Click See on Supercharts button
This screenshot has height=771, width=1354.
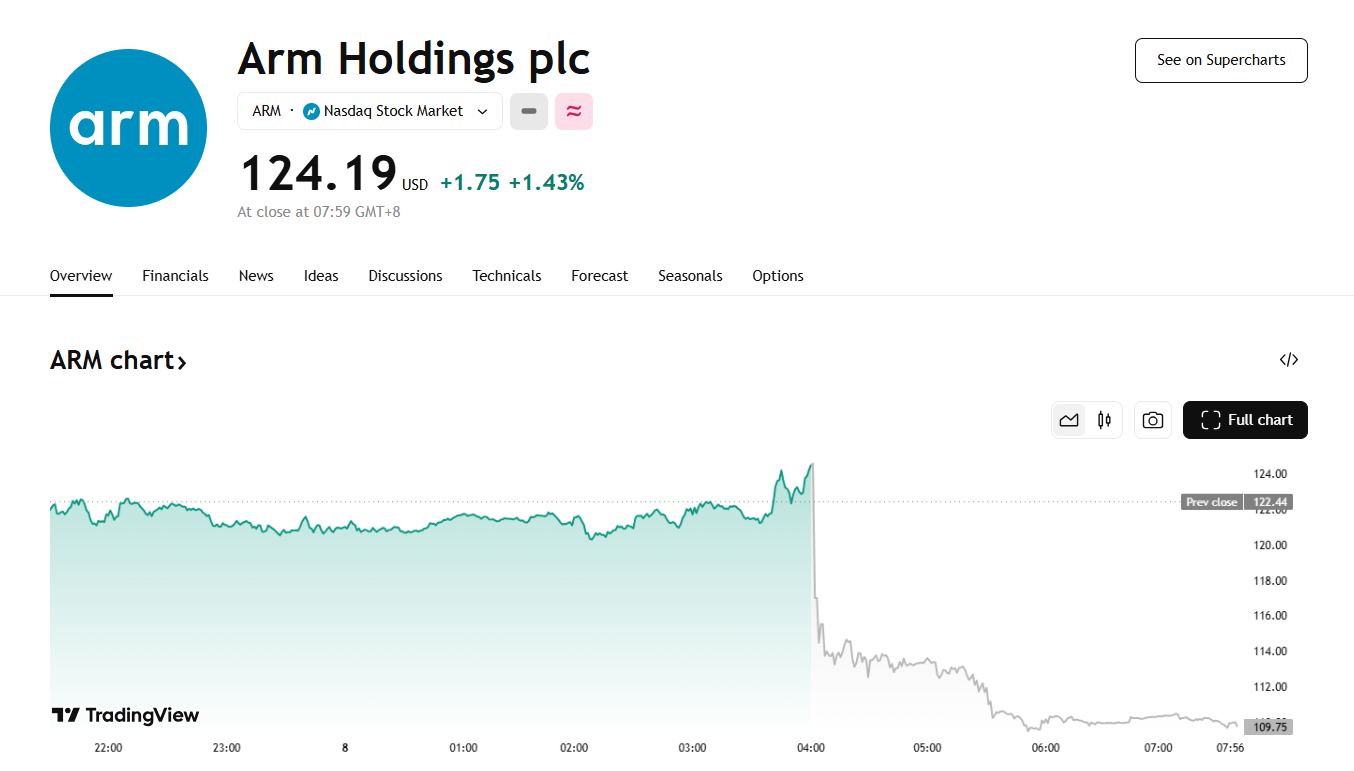point(1221,60)
